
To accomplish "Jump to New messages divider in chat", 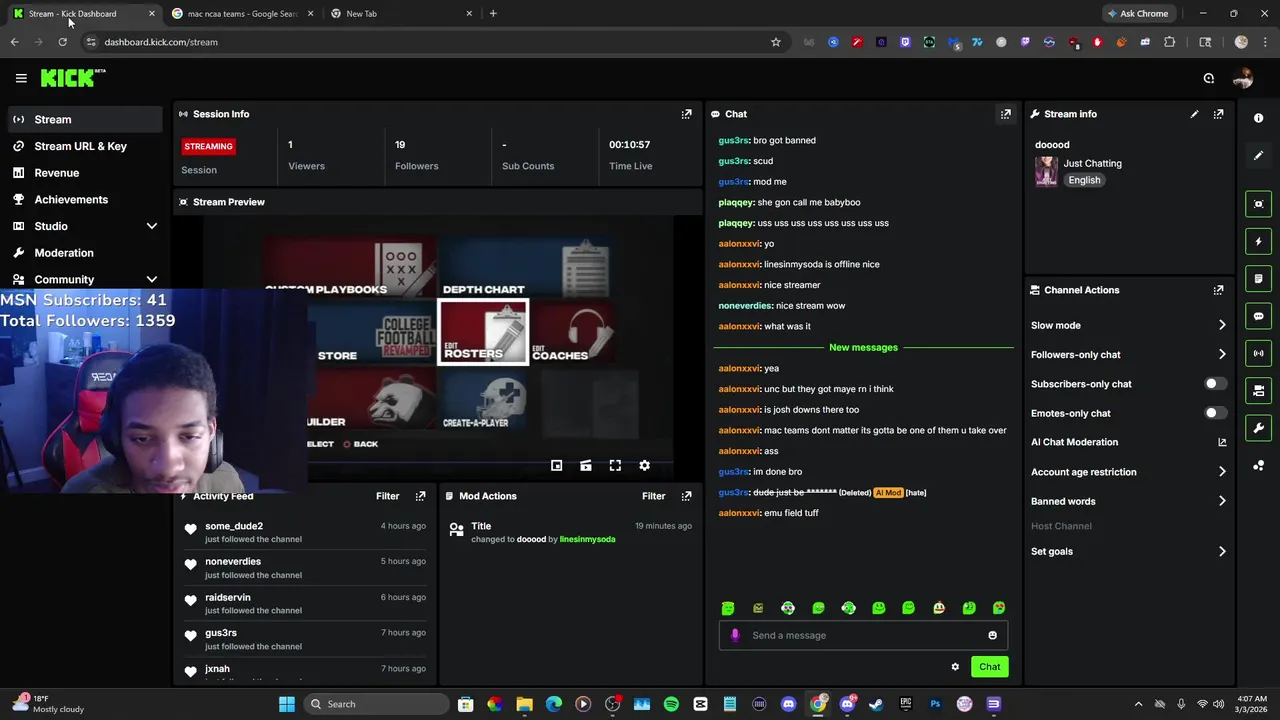I will click(863, 347).
